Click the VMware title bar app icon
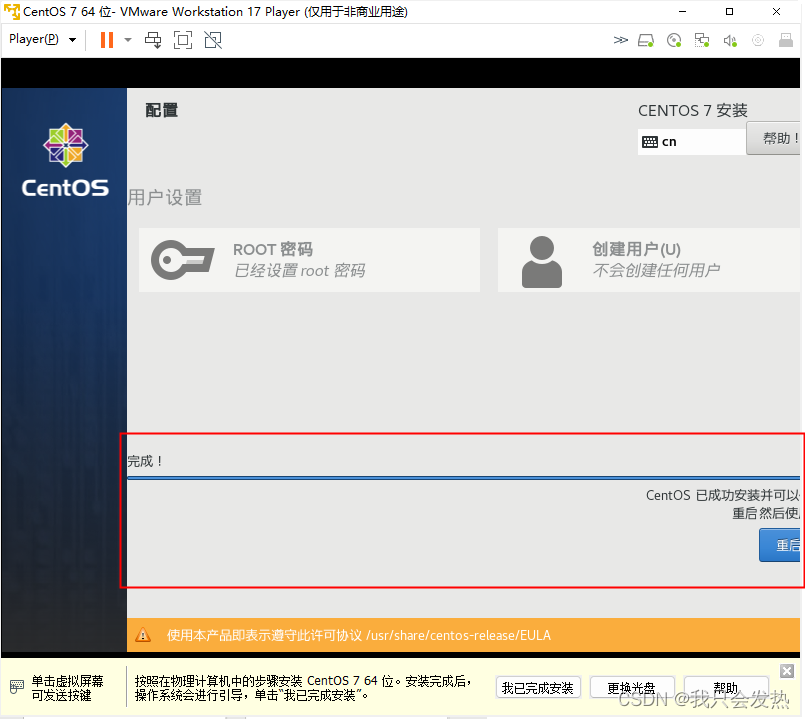This screenshot has width=805, height=719. coord(11,11)
